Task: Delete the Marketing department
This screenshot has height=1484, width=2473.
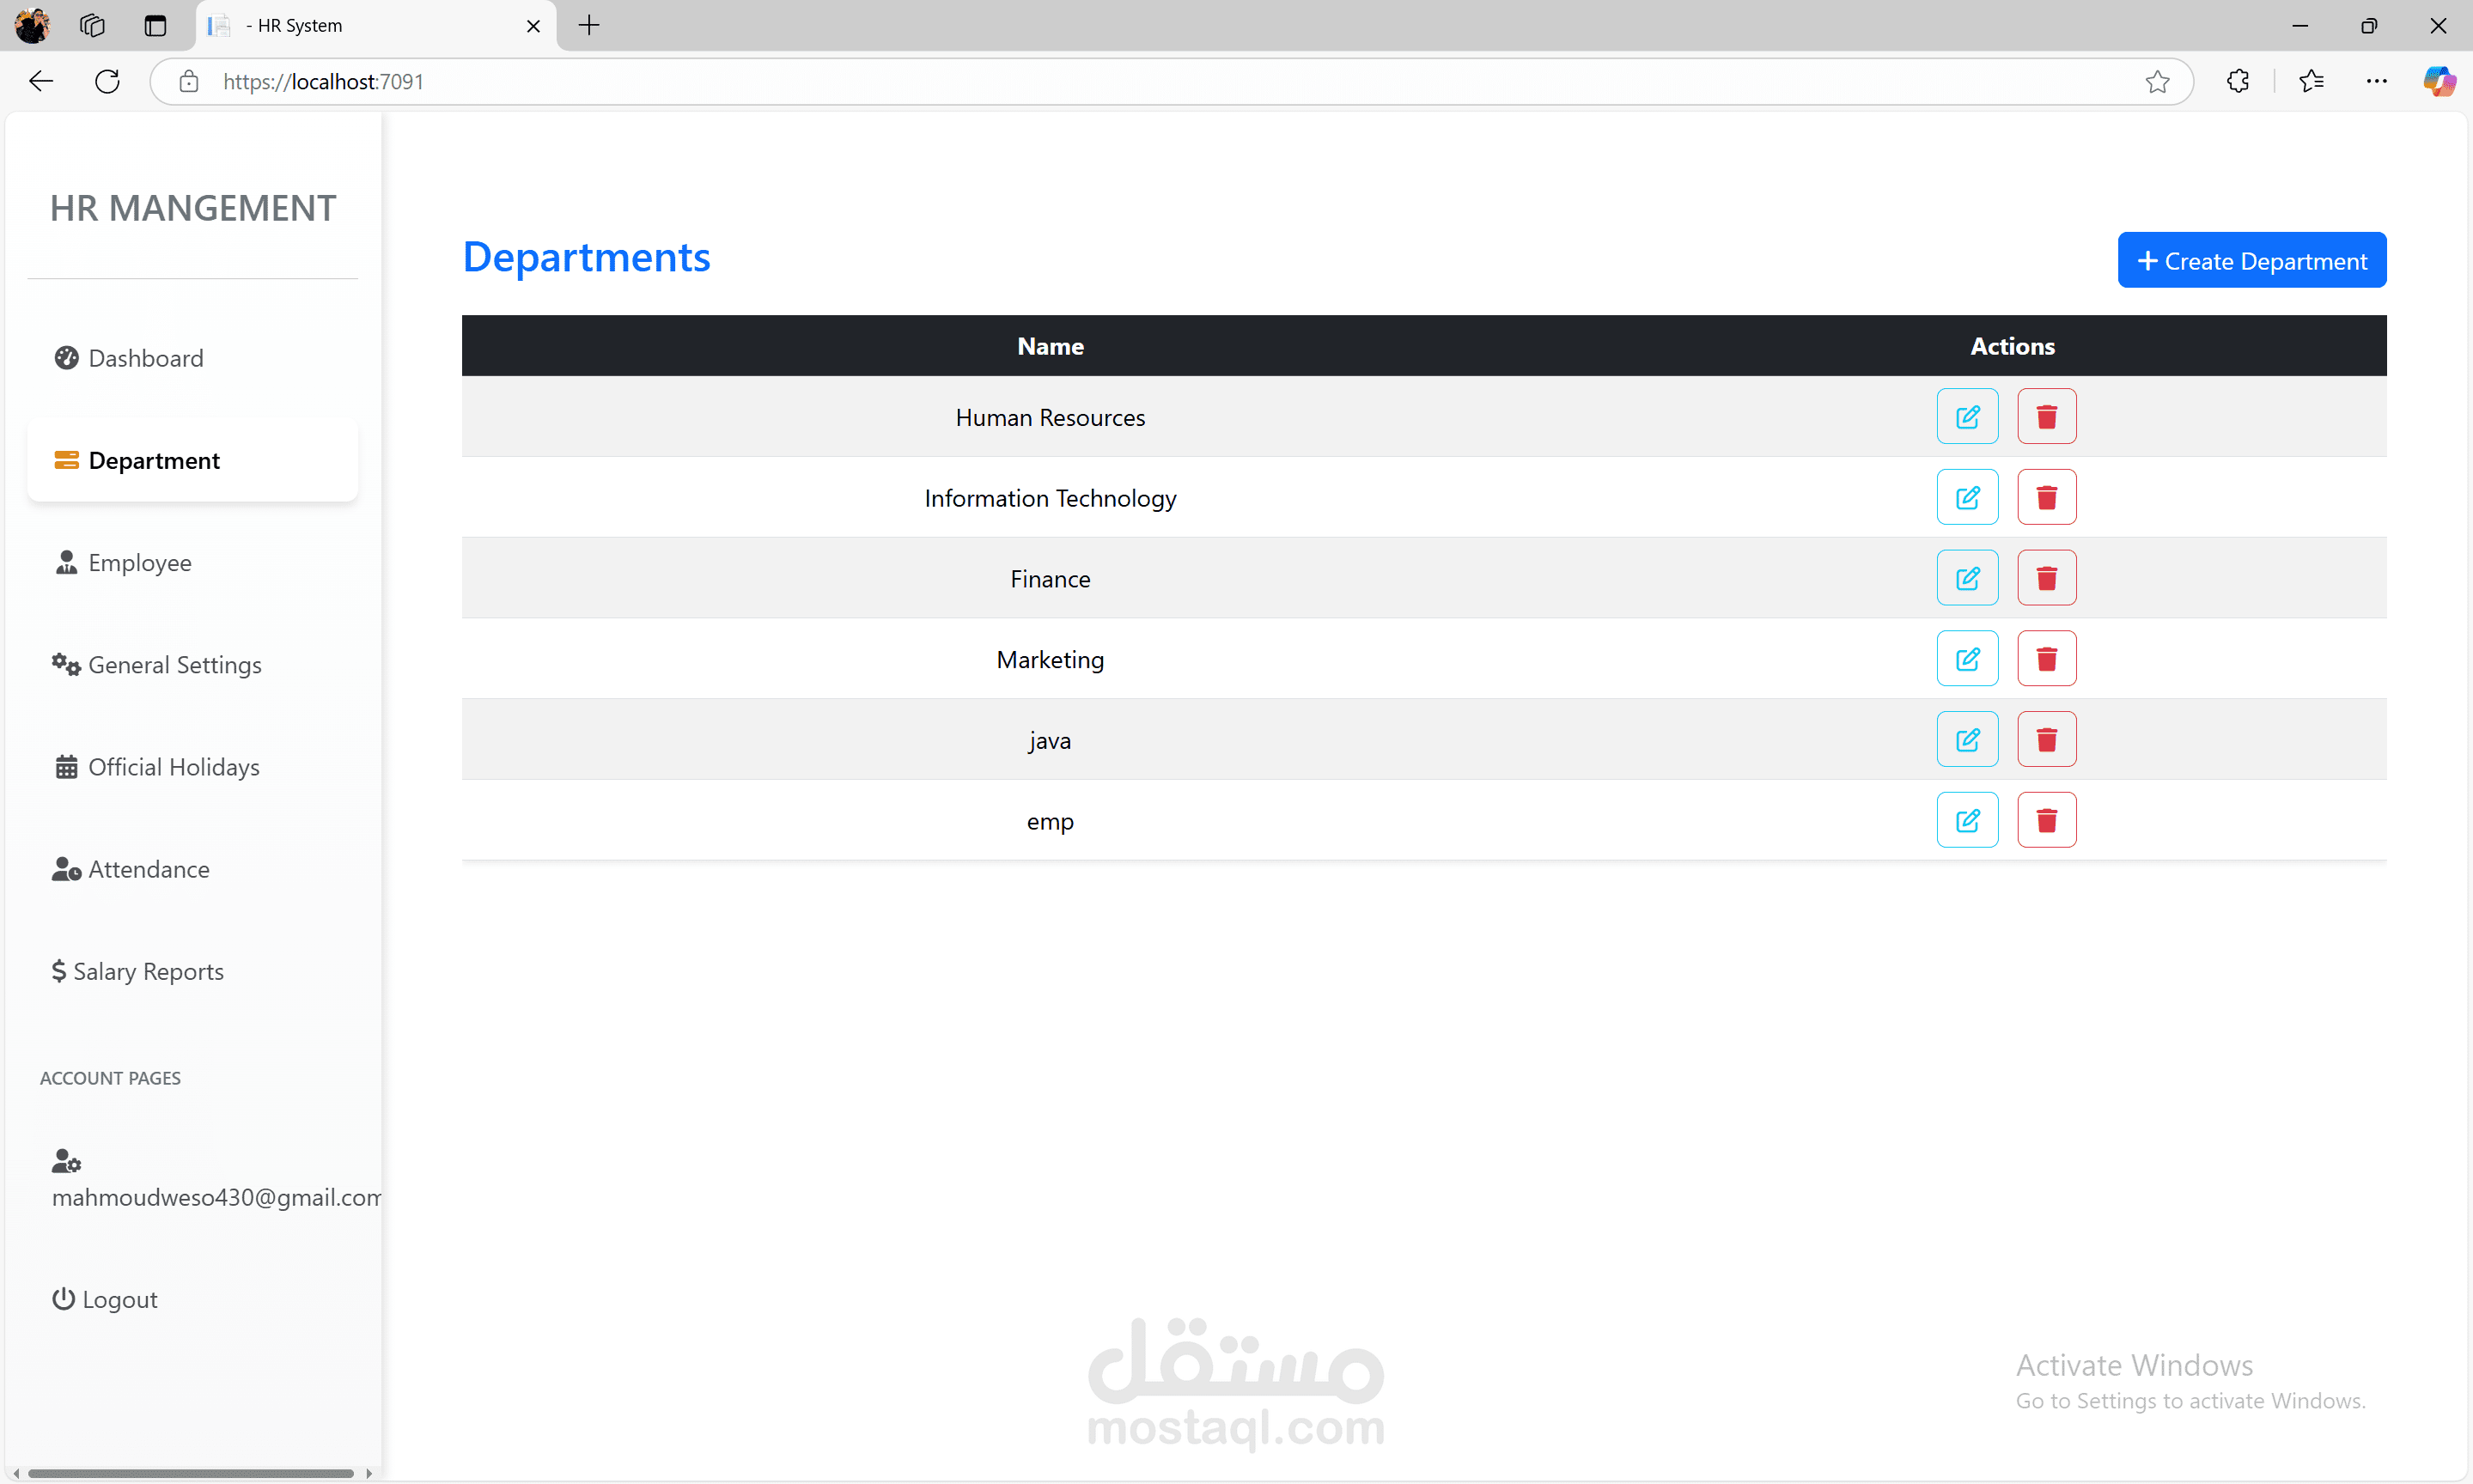Action: coord(2046,658)
